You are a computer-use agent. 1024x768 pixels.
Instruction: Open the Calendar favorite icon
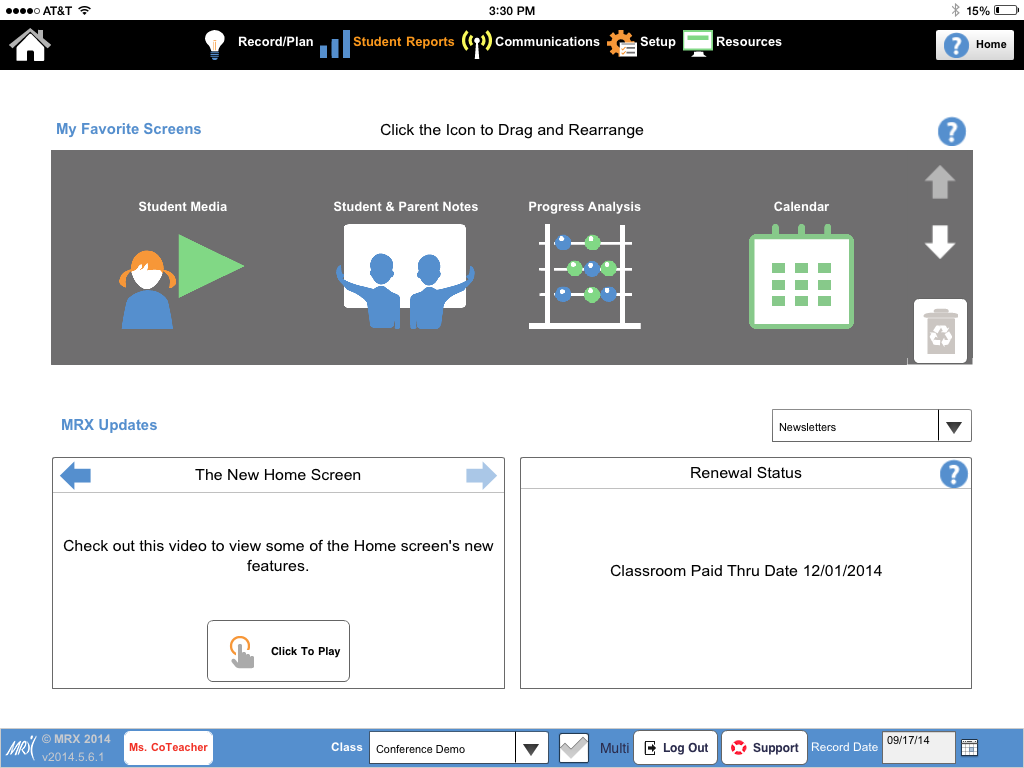click(801, 281)
